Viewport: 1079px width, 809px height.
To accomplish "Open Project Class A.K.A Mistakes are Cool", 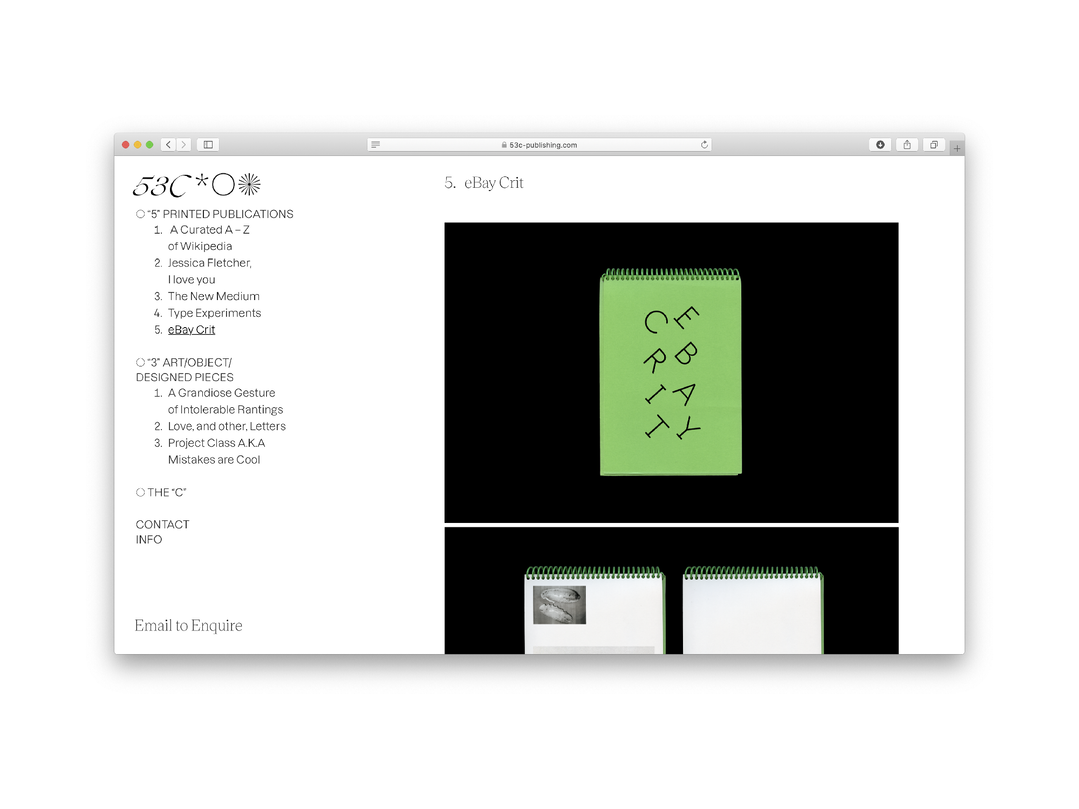I will pos(216,451).
